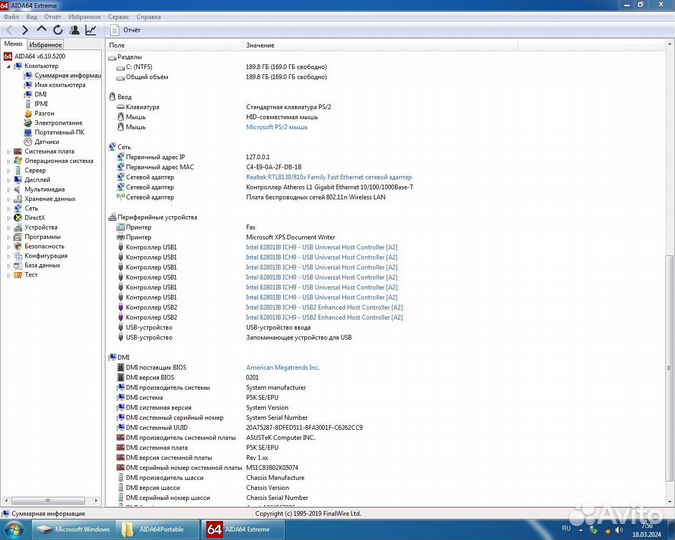Select Разгон overclock tree item
The image size is (675, 540).
(x=44, y=113)
